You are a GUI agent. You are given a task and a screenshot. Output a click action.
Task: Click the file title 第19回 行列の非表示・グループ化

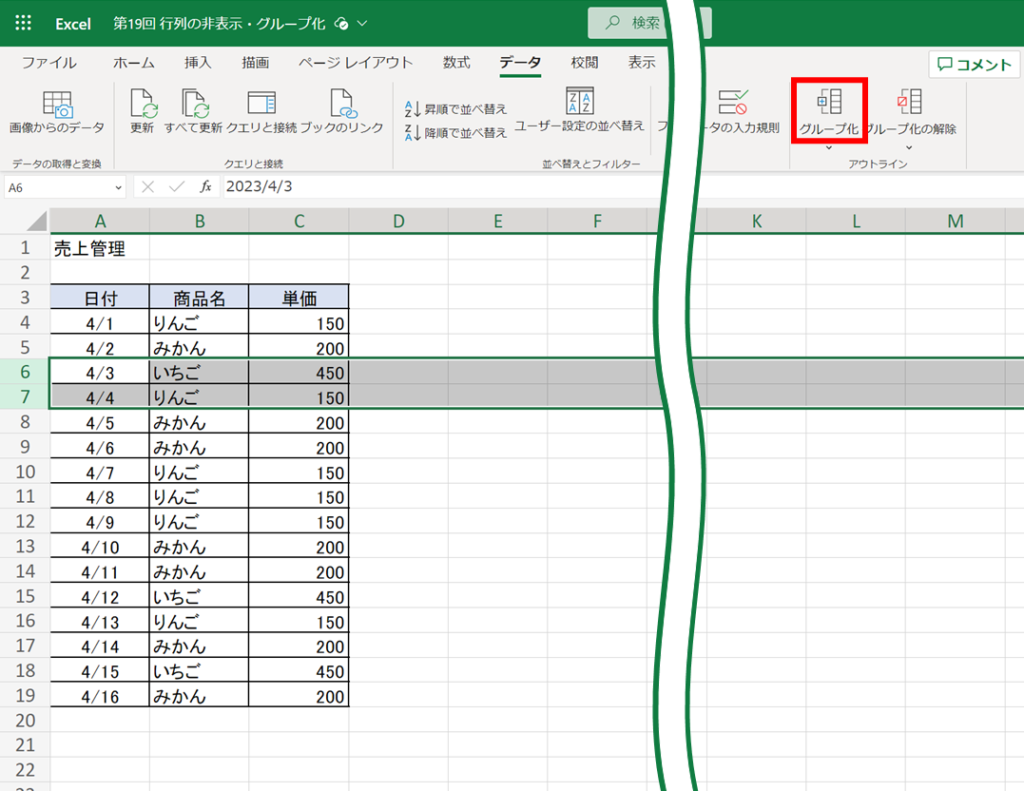(219, 24)
